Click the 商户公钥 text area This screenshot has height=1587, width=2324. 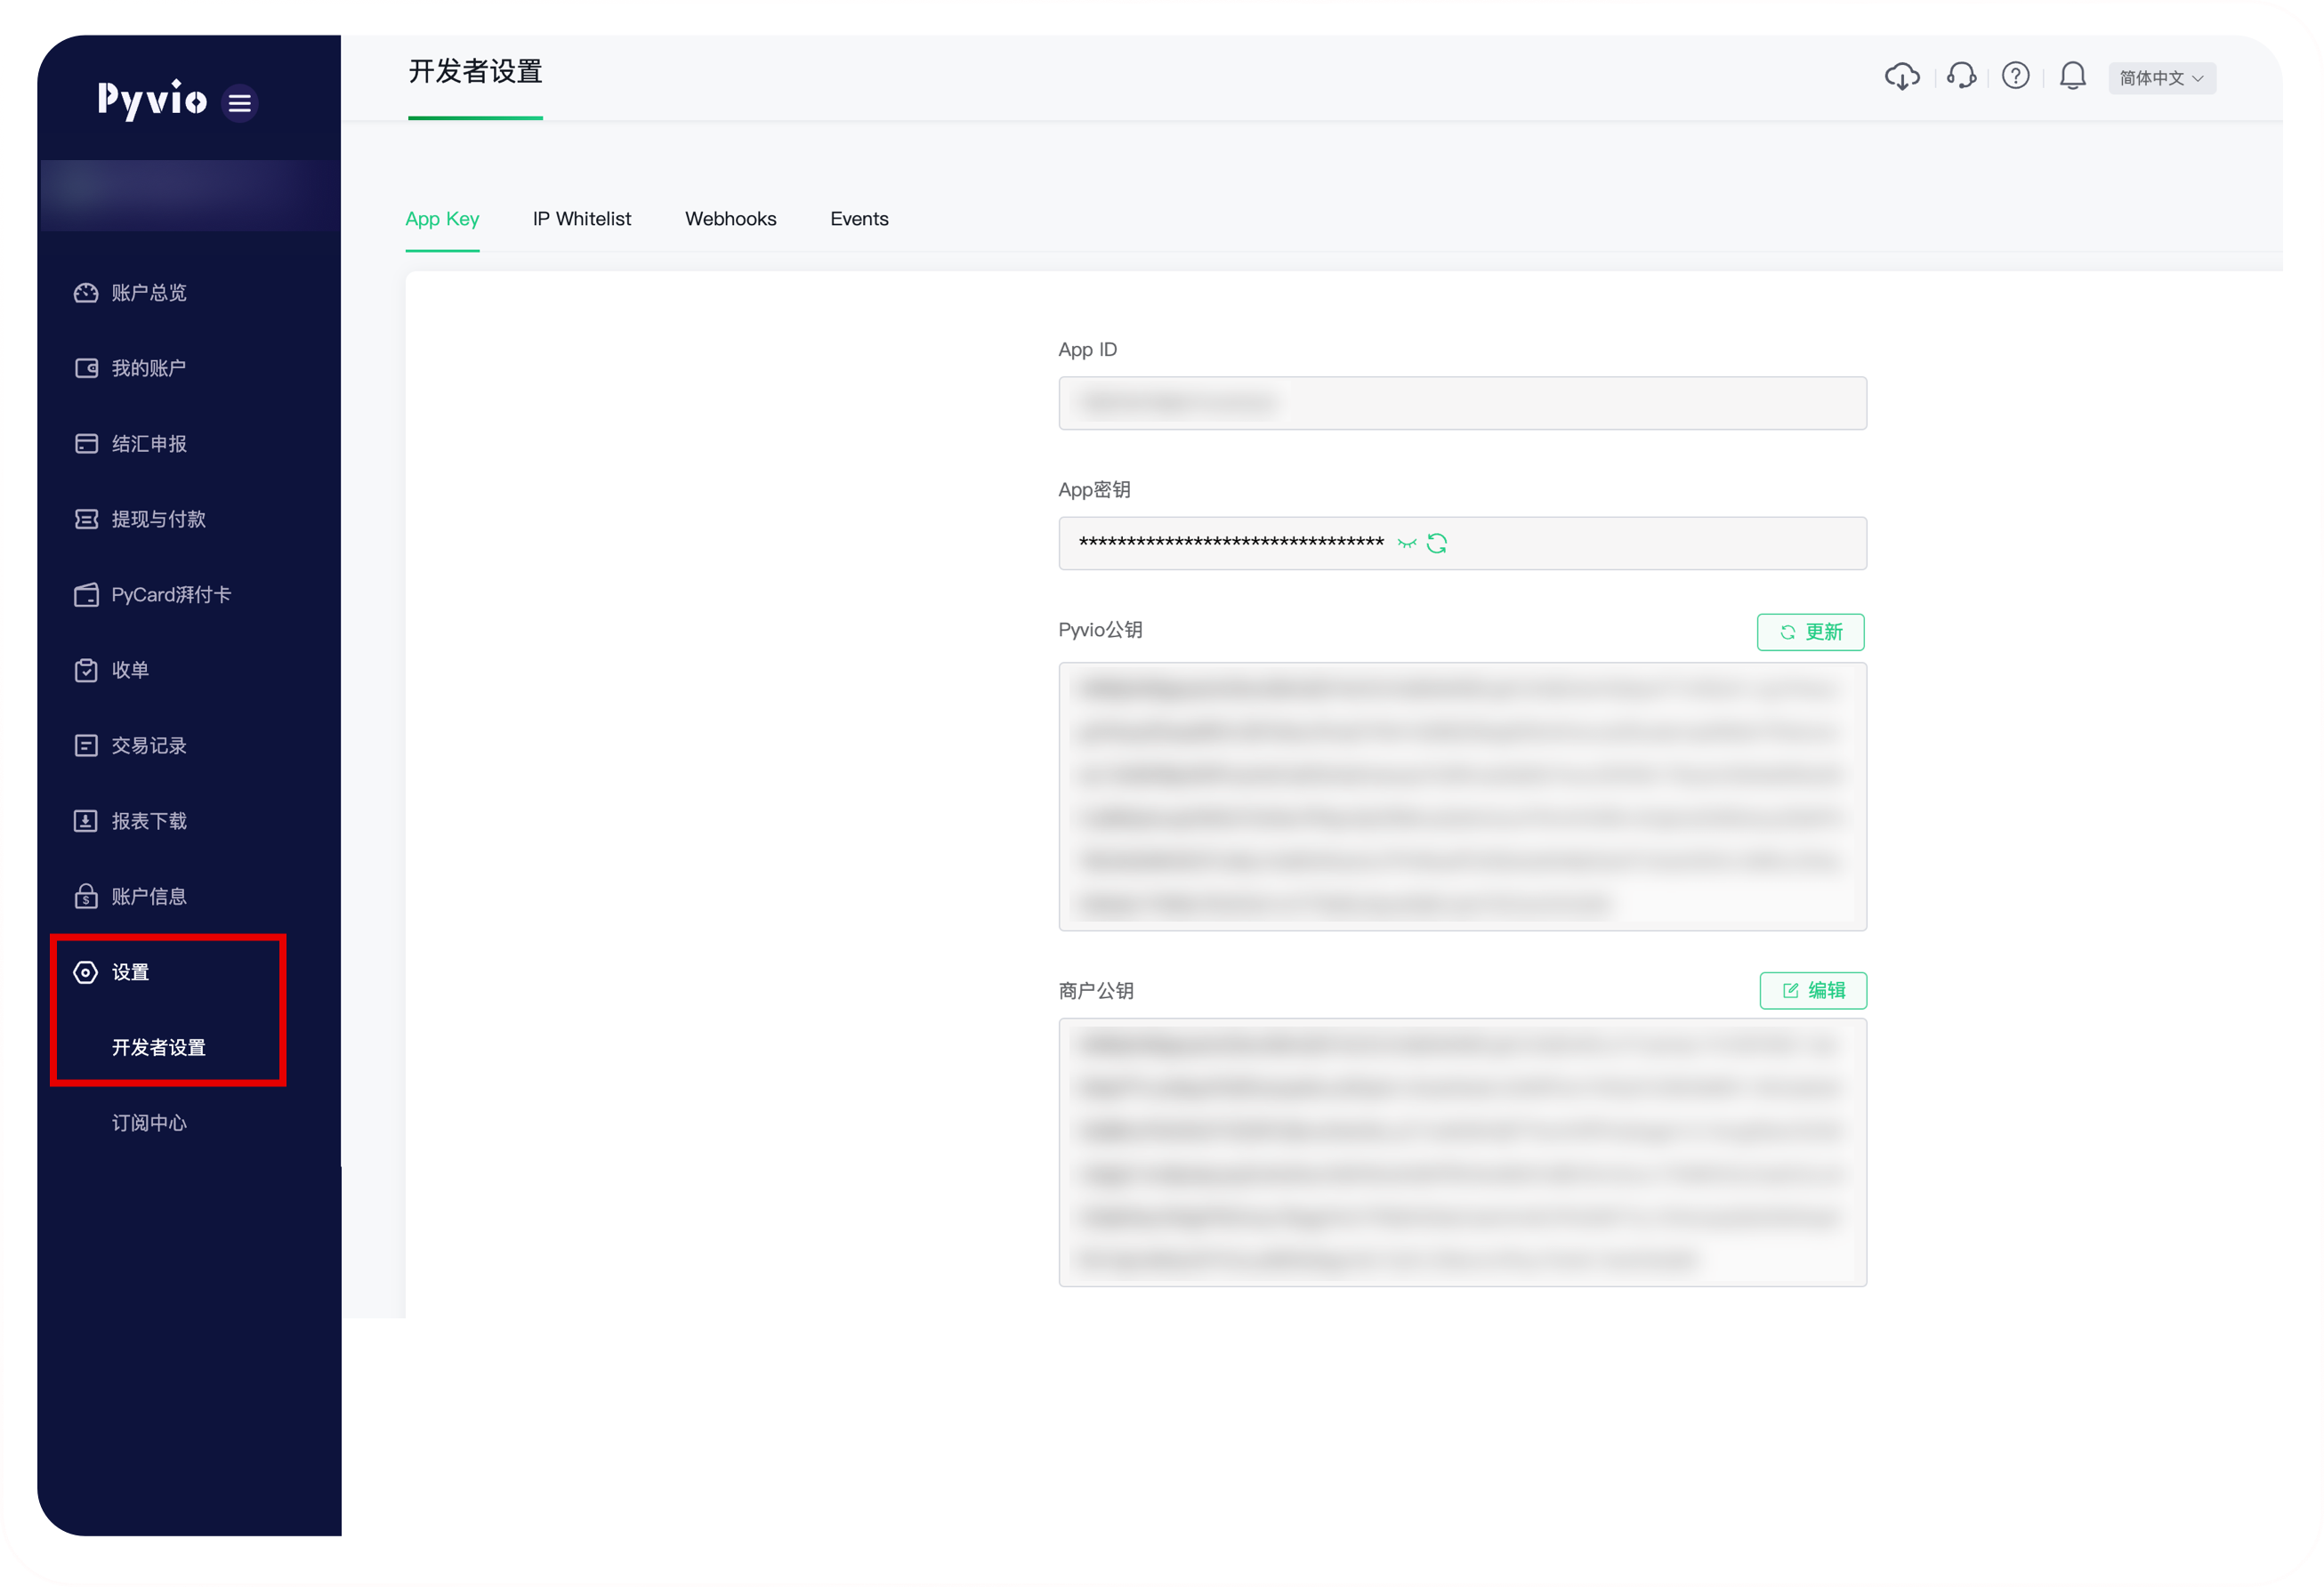point(1462,1152)
